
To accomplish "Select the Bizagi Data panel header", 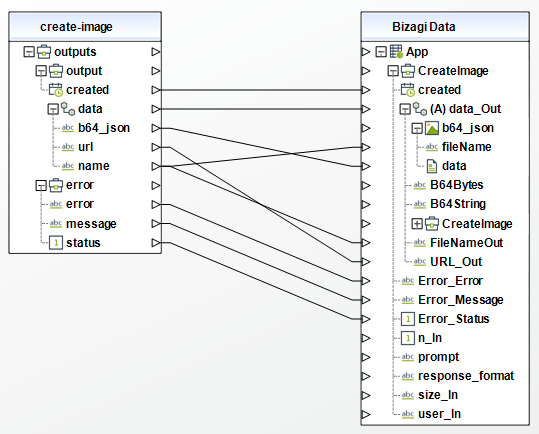I will point(445,27).
